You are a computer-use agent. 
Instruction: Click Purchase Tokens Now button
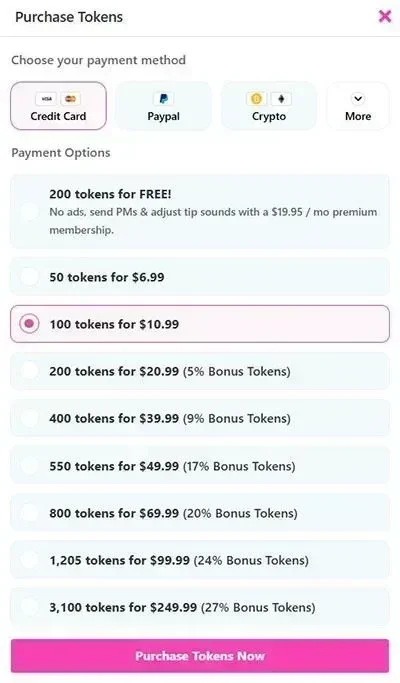(200, 656)
